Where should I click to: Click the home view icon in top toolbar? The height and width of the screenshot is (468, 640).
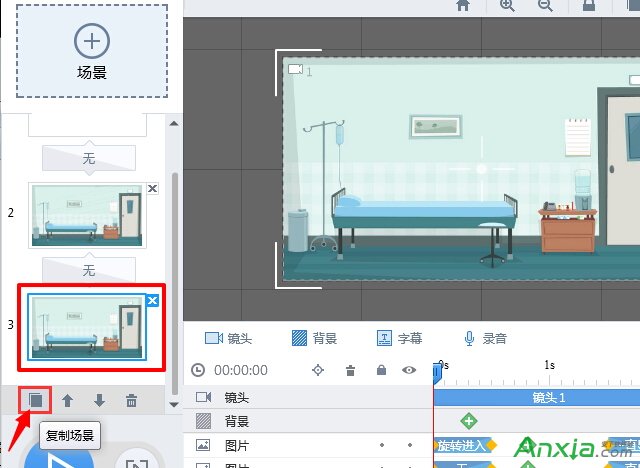tap(462, 5)
